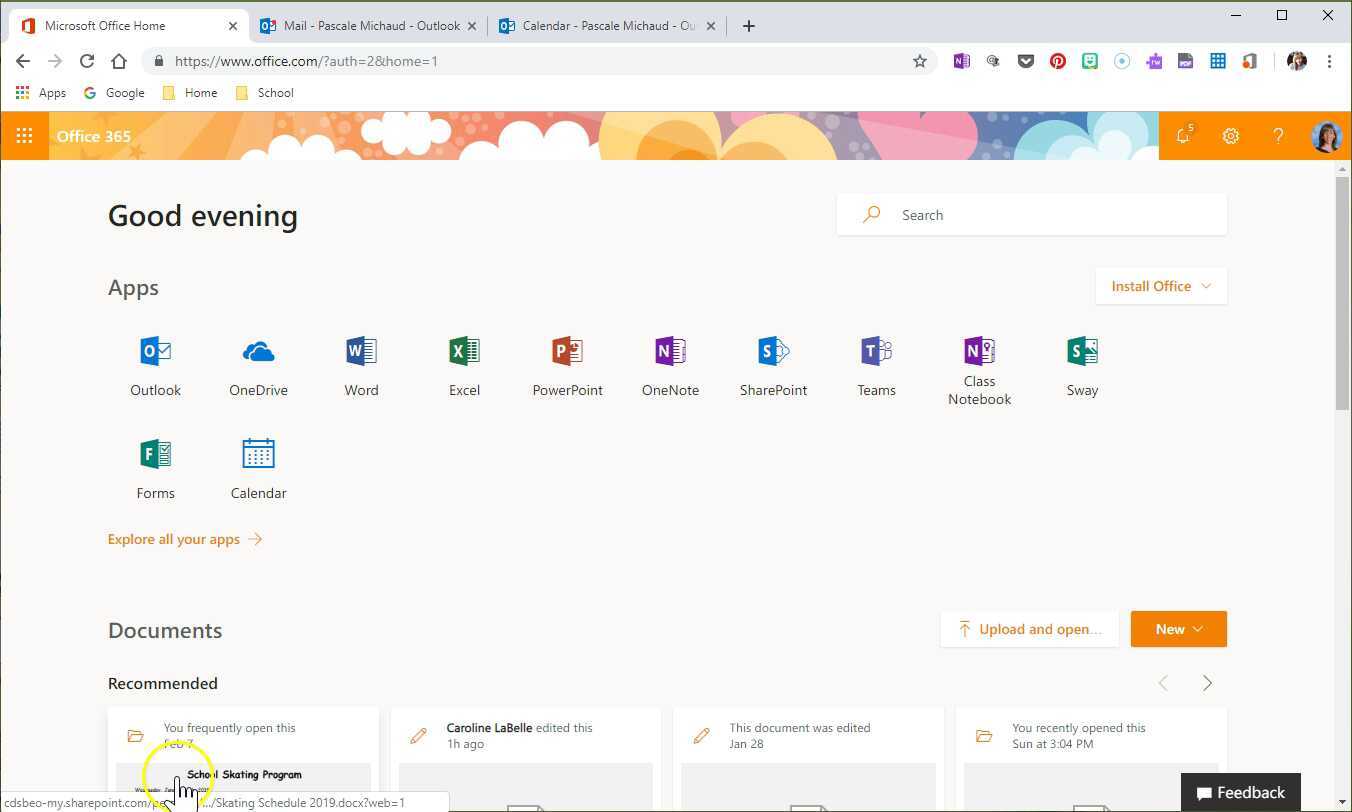Screen dimensions: 1352x812
Task: Open the document opened Sun at 3:04 PM
Action: [1092, 759]
